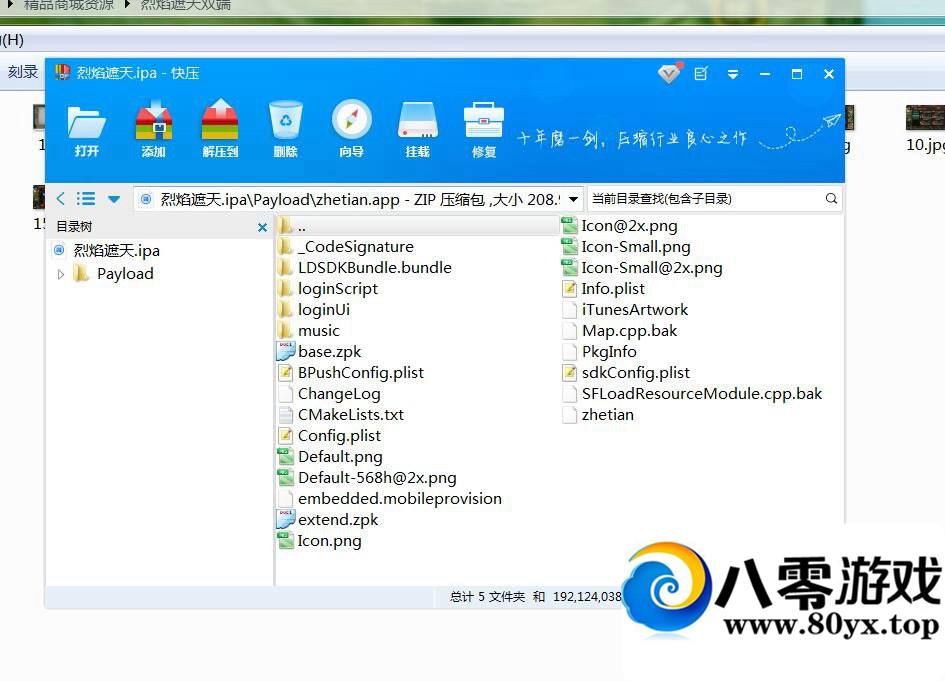945x681 pixels.
Task: Click the search magnifier icon
Action: tap(831, 198)
